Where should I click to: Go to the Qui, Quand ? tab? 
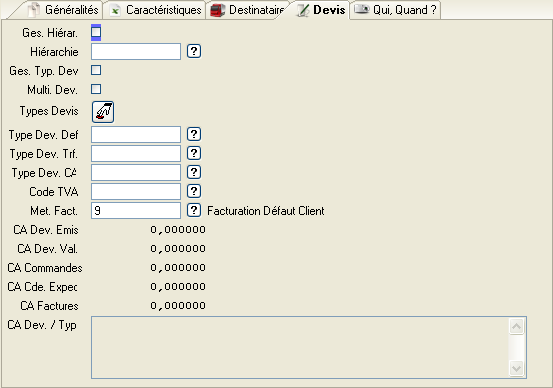coord(395,10)
